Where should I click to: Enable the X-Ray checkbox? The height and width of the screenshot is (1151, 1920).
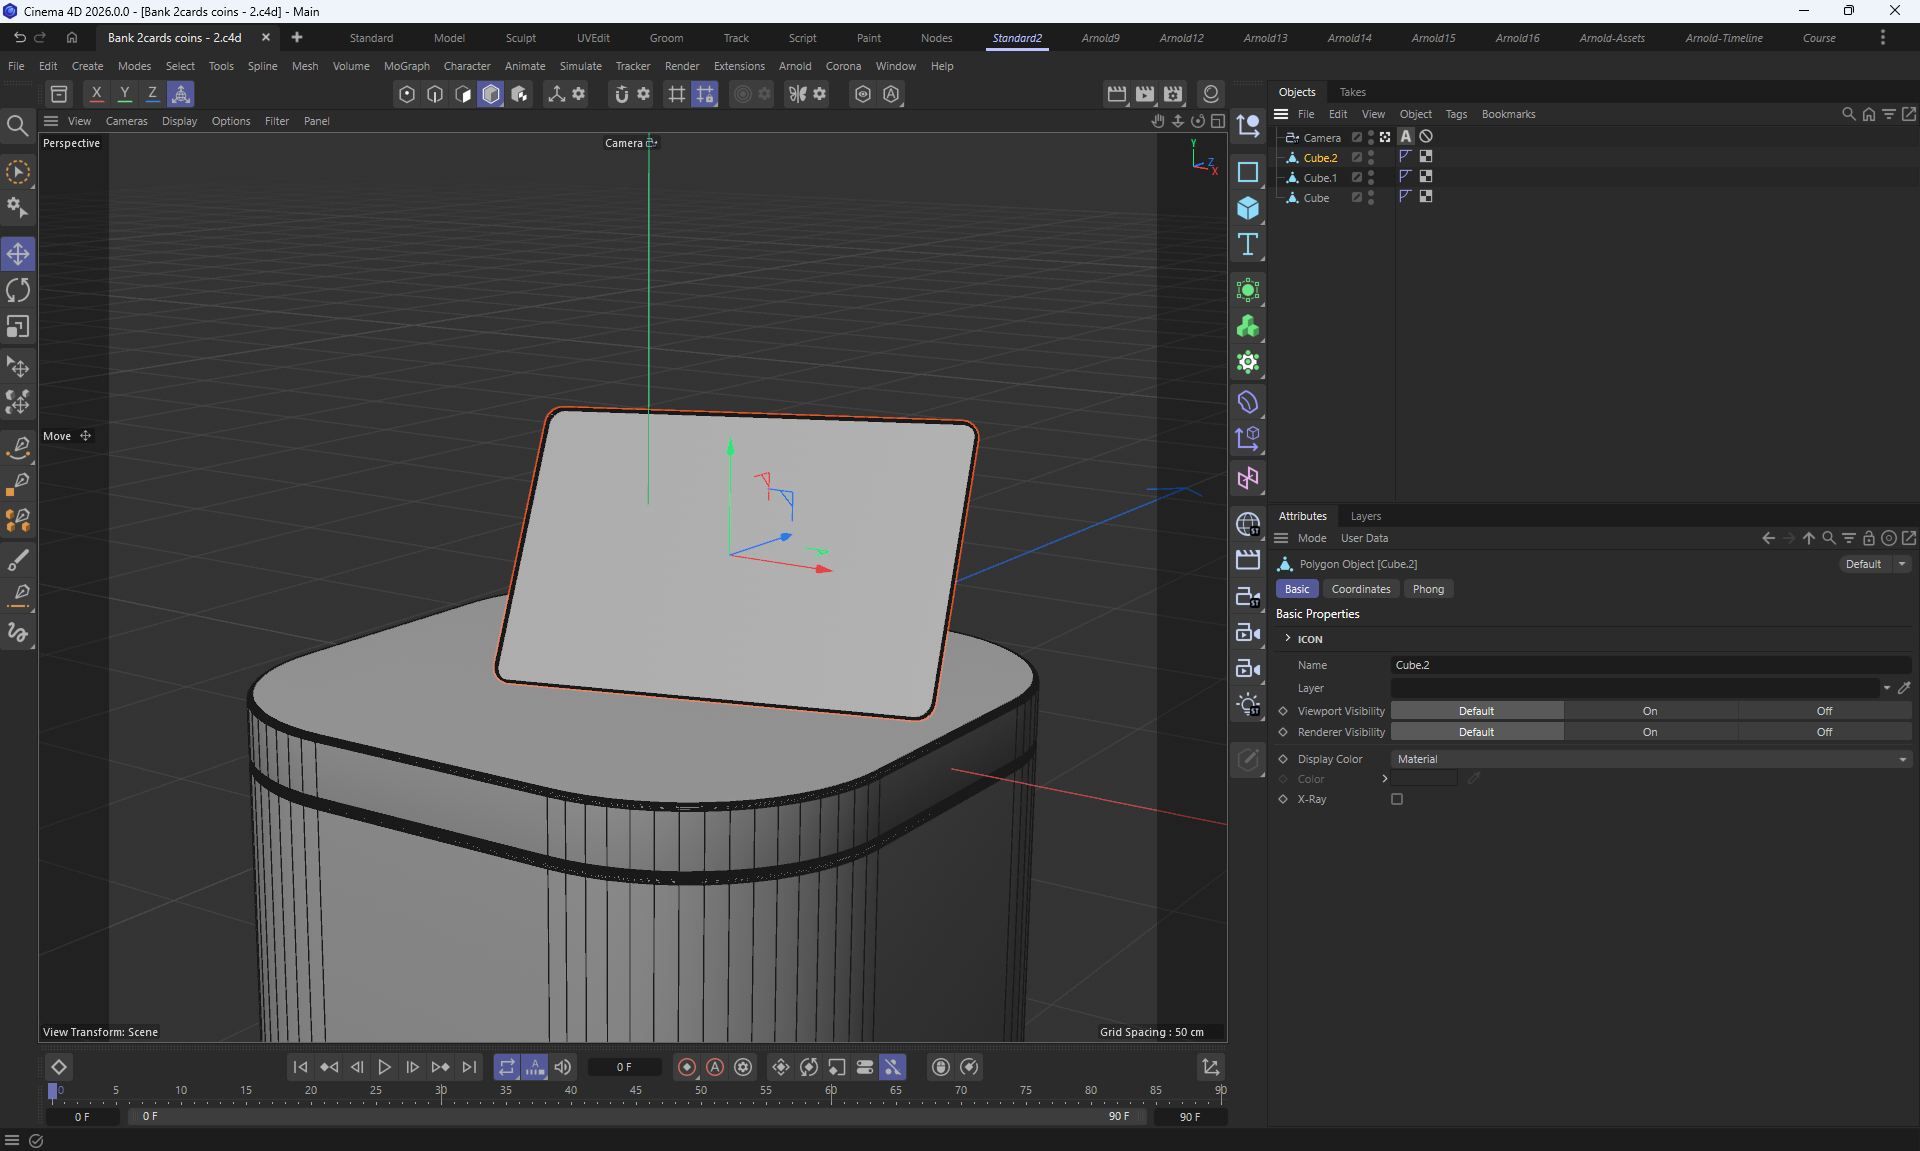click(x=1397, y=799)
